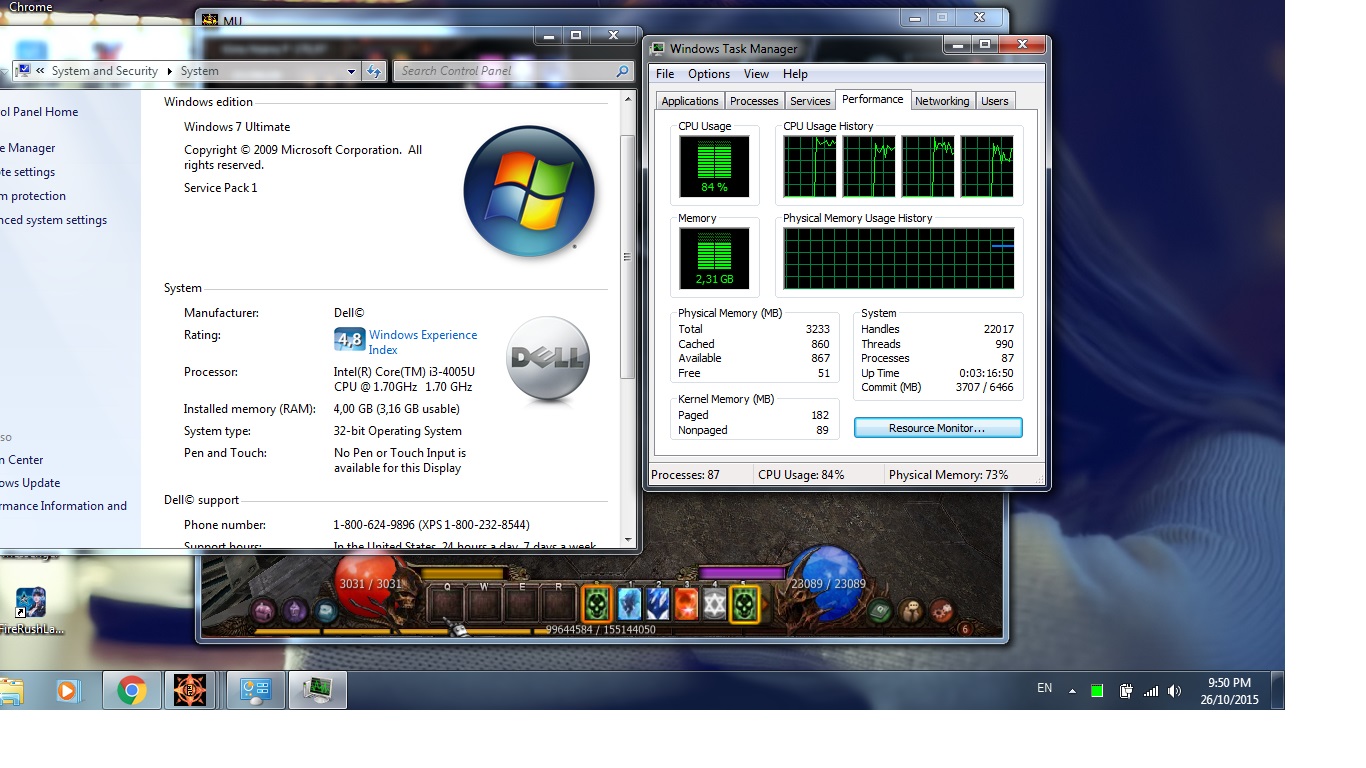Screen dimensions: 1366x768
Task: Open the System protection sidebar link
Action: pos(33,196)
